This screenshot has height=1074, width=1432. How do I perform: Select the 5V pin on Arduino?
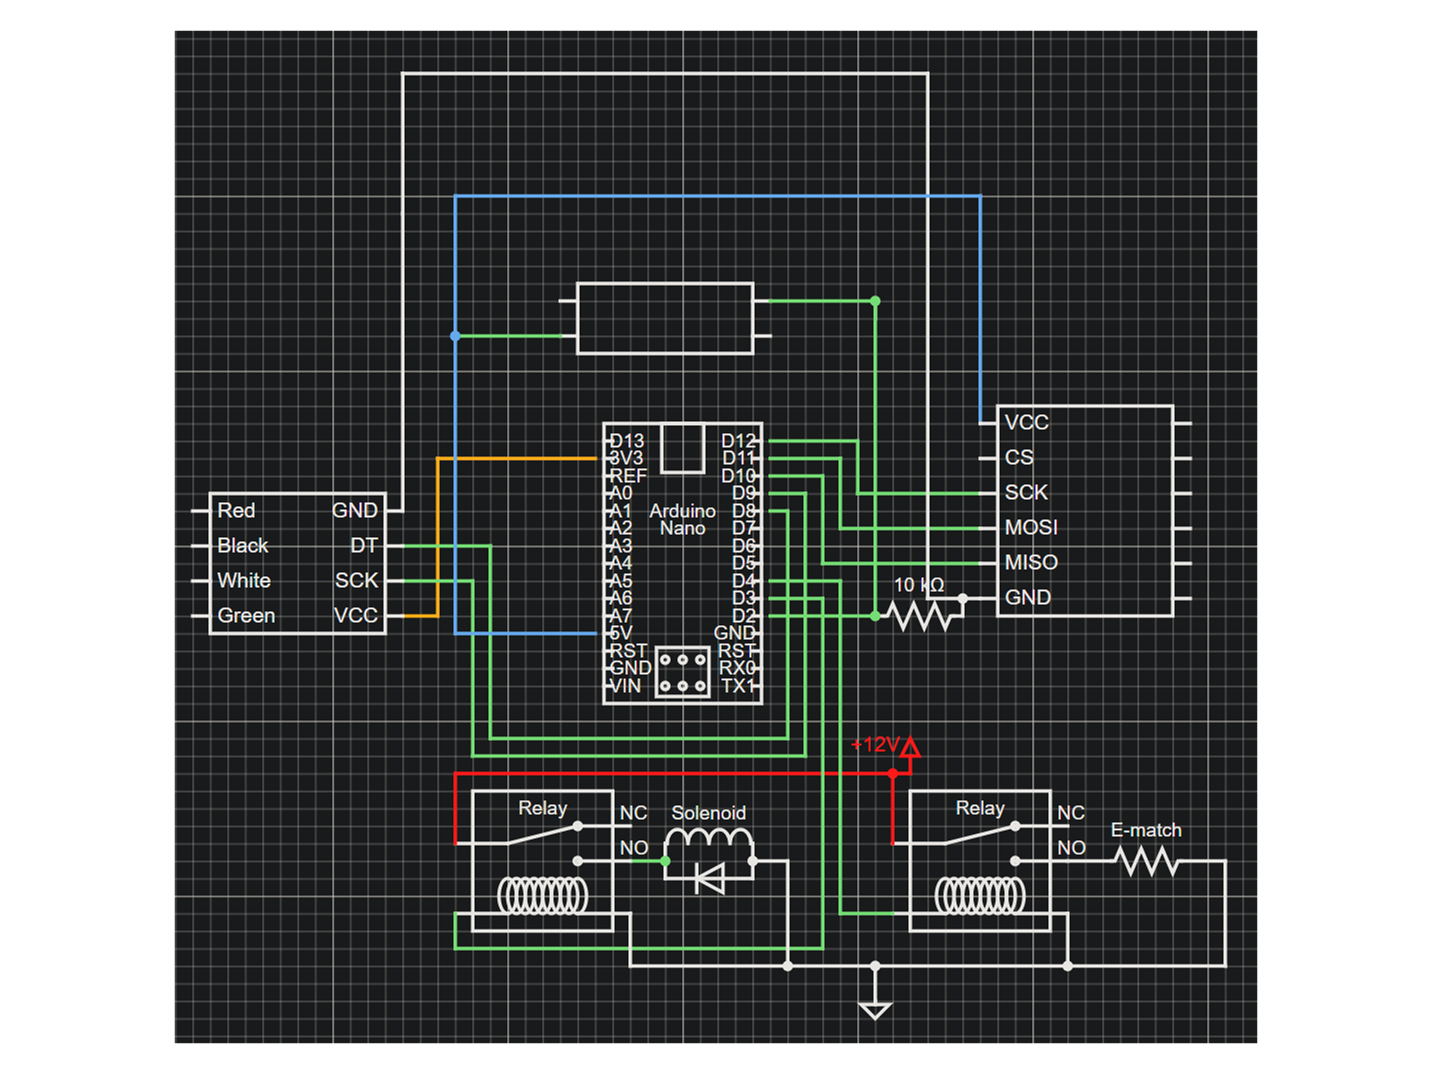621,633
